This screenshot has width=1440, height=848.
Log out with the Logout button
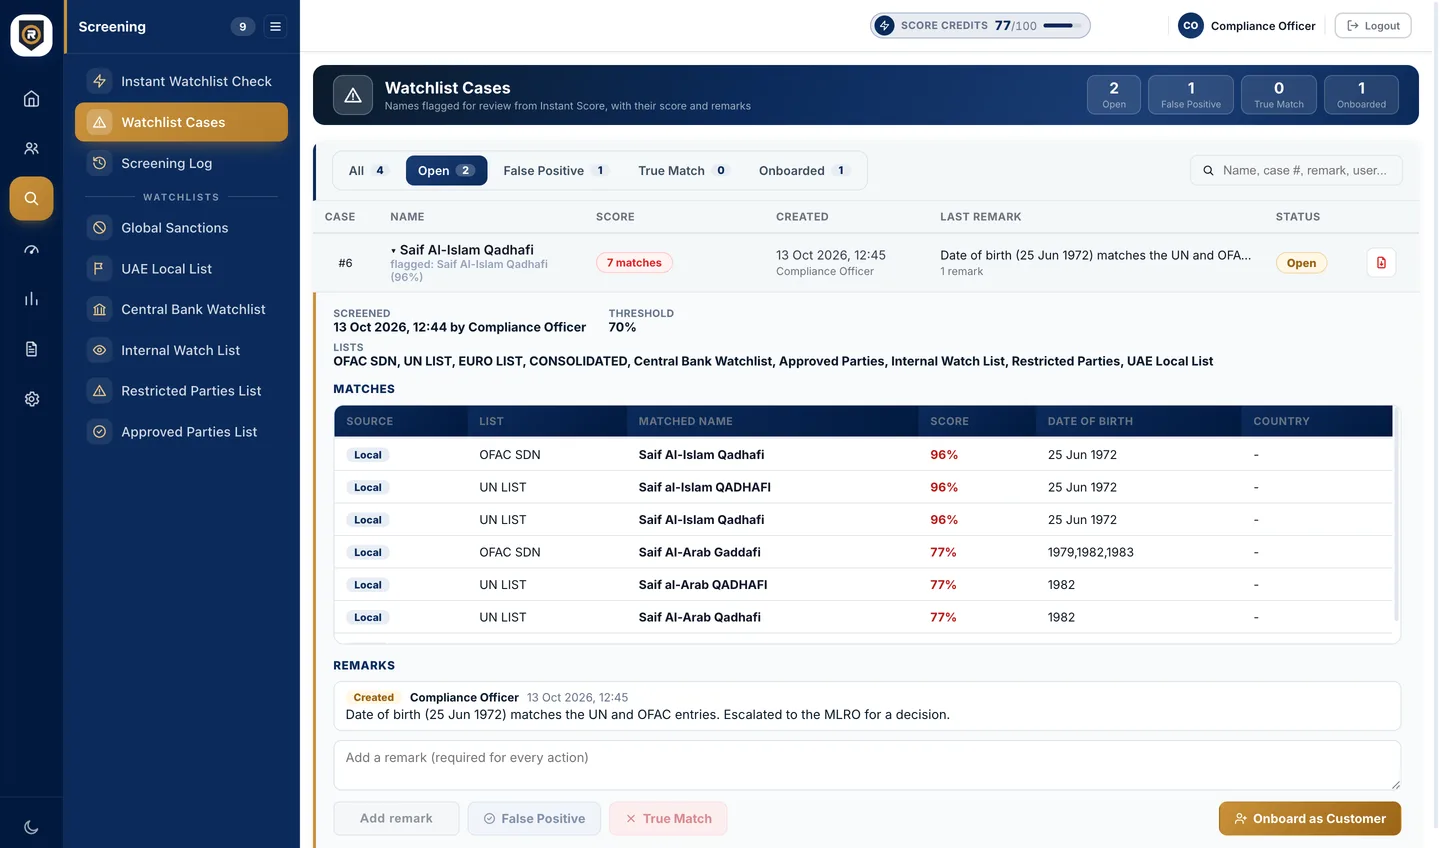1372,26
